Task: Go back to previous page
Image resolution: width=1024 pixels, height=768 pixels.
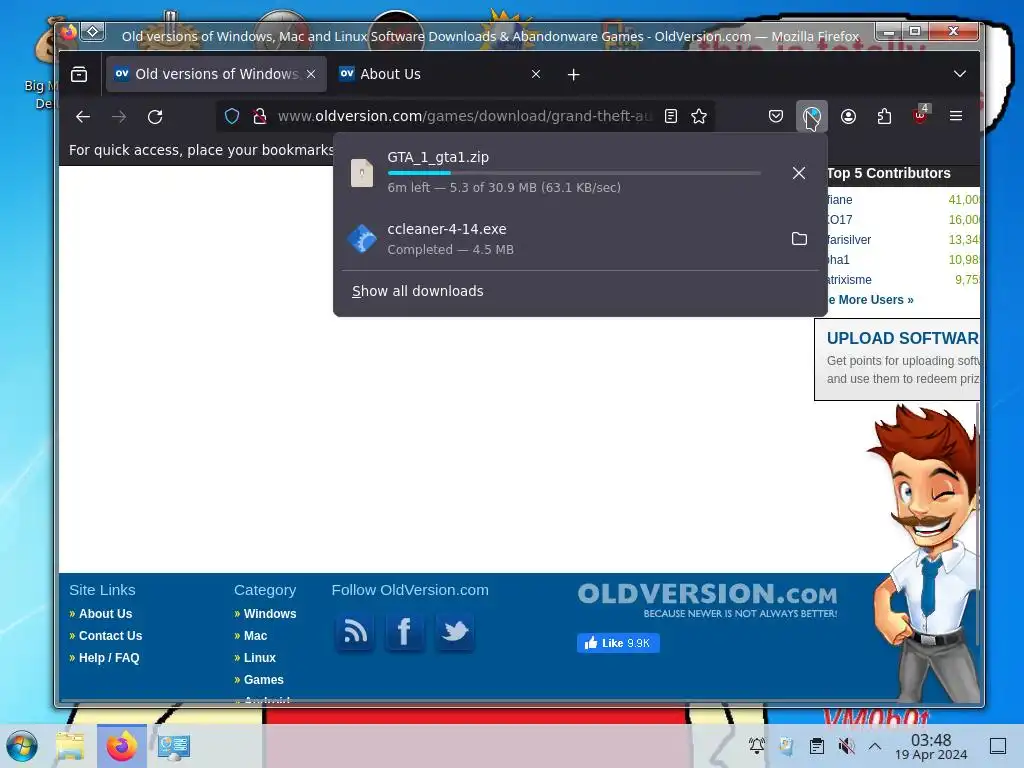Action: pyautogui.click(x=83, y=116)
